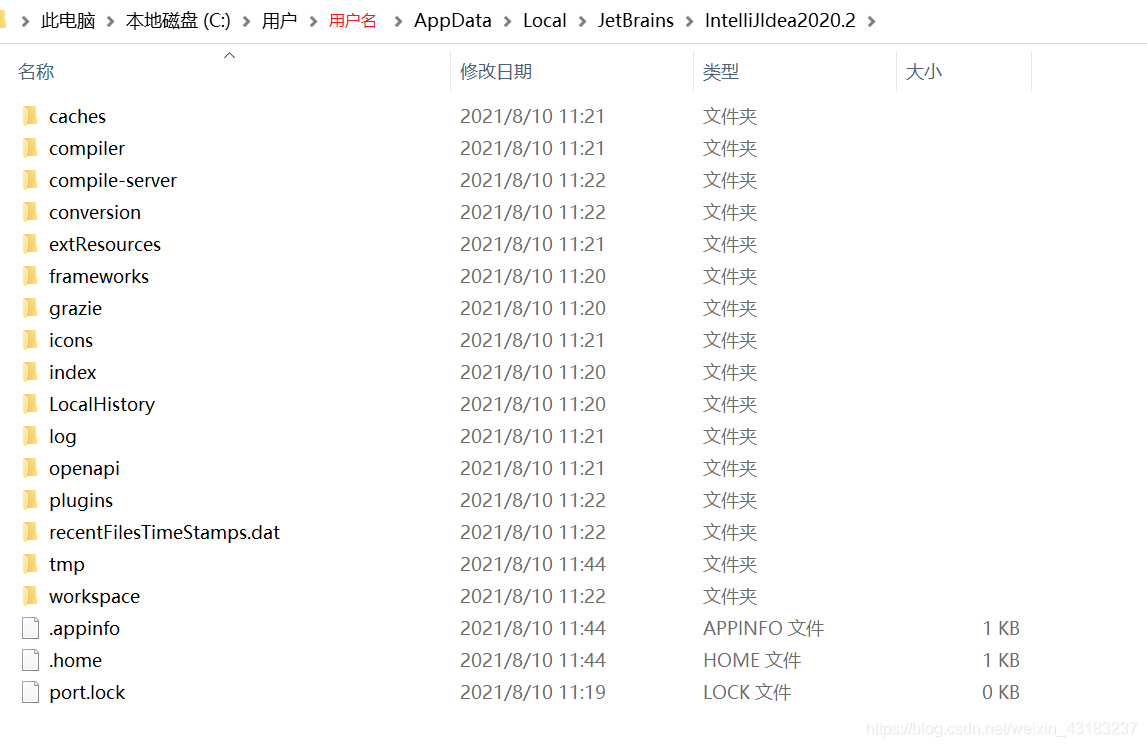The width and height of the screenshot is (1147, 747).
Task: Click the openapi folder icon
Action: coord(30,468)
